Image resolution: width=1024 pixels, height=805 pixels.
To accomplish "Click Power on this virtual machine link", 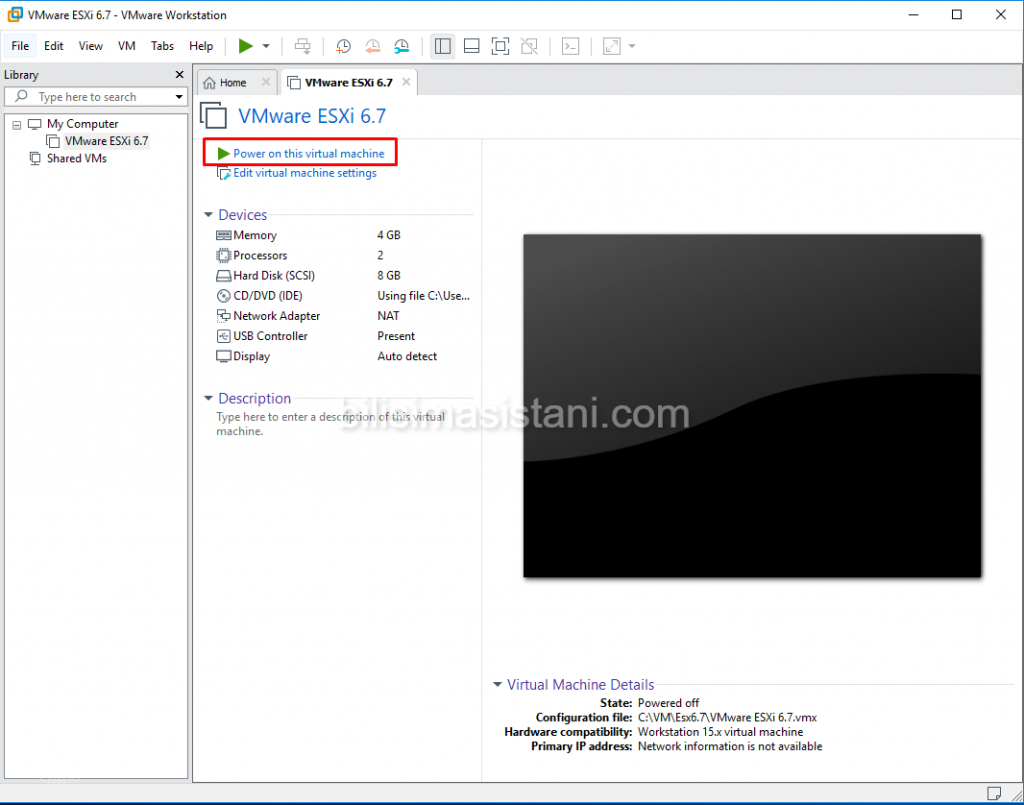I will (x=308, y=153).
